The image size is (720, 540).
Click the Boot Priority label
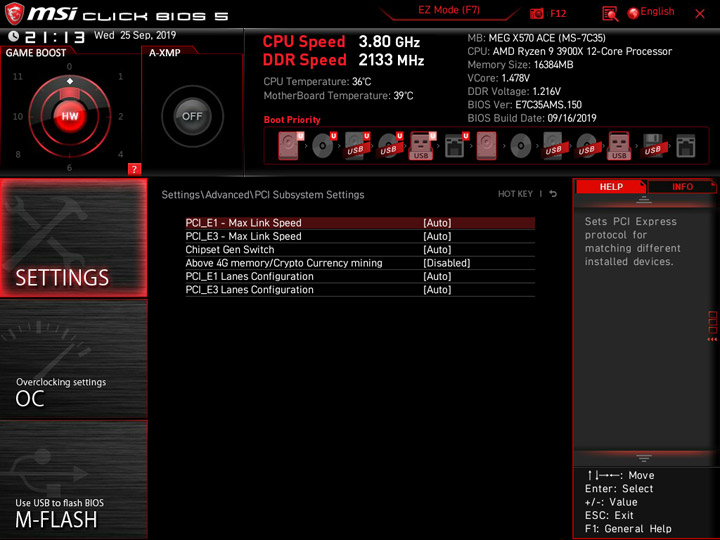[x=292, y=120]
